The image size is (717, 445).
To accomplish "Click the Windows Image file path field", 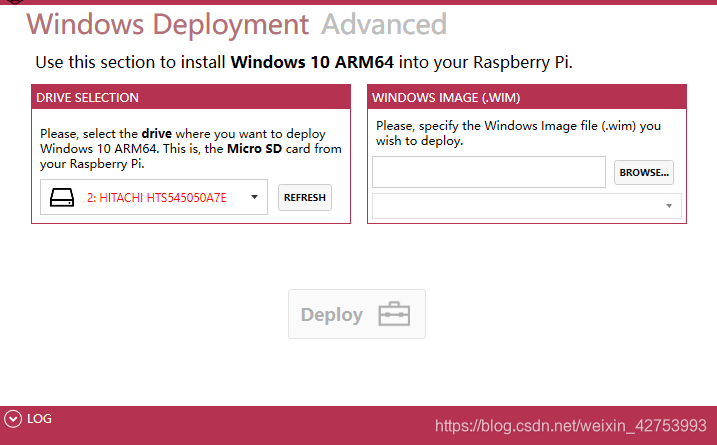I will (x=489, y=172).
